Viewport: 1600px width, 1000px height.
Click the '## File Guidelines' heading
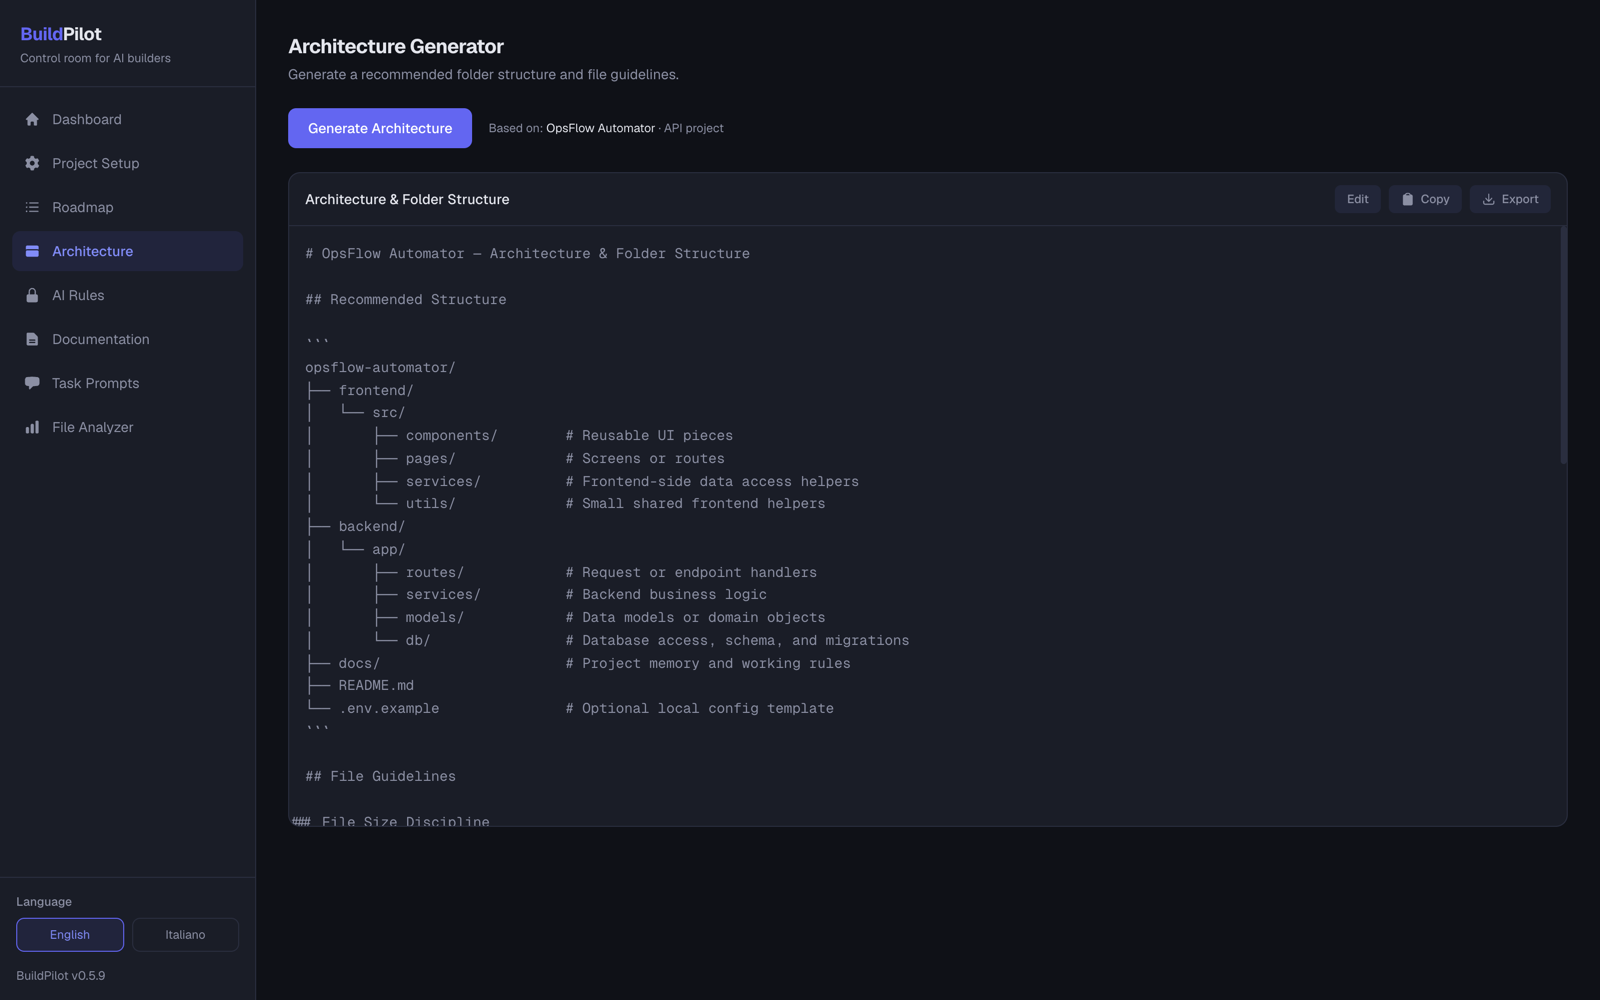click(380, 776)
